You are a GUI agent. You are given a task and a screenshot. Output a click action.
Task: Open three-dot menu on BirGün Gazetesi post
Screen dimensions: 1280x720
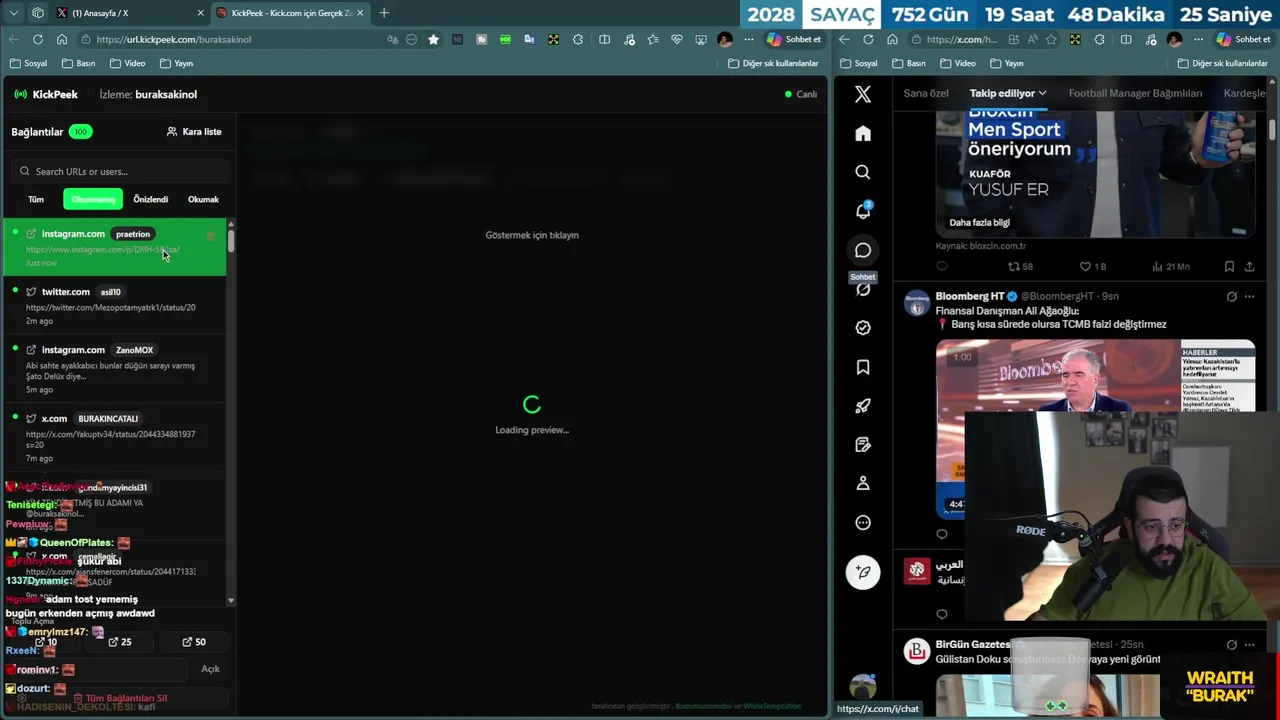1249,645
